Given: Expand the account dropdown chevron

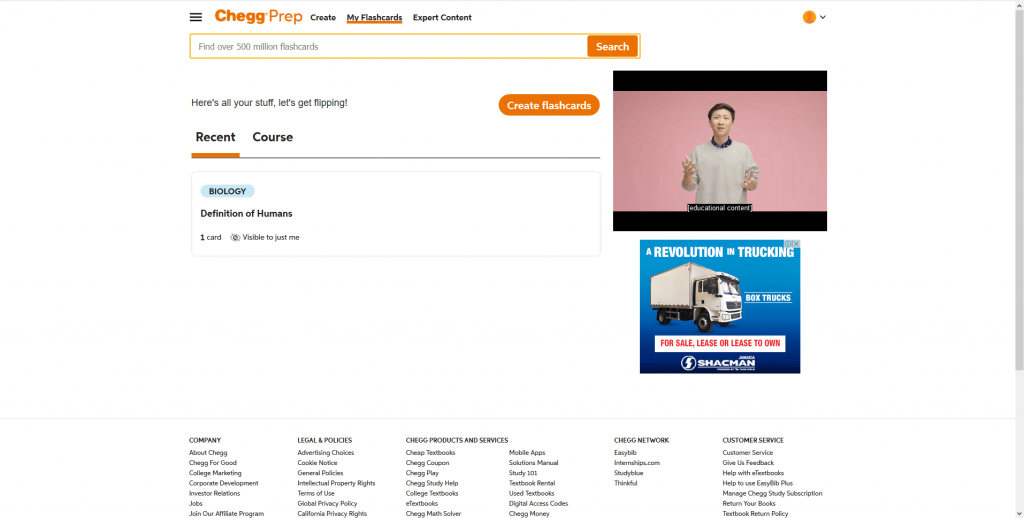Looking at the screenshot, I should pos(823,17).
